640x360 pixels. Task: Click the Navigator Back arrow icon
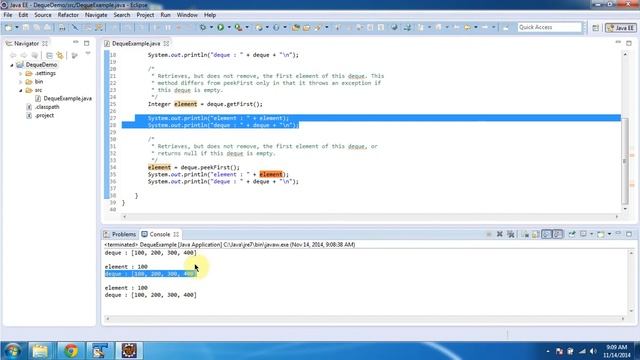tap(13, 55)
